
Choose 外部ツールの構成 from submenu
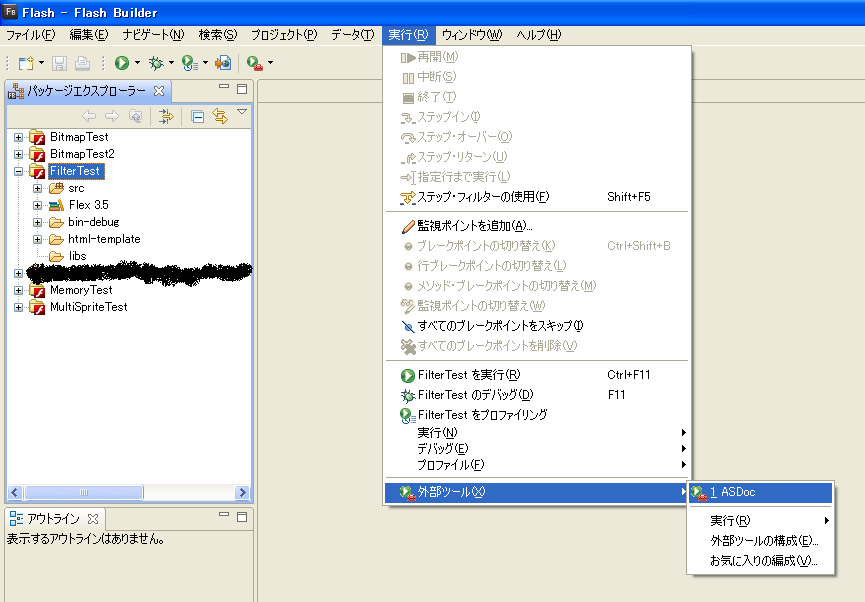coord(764,540)
